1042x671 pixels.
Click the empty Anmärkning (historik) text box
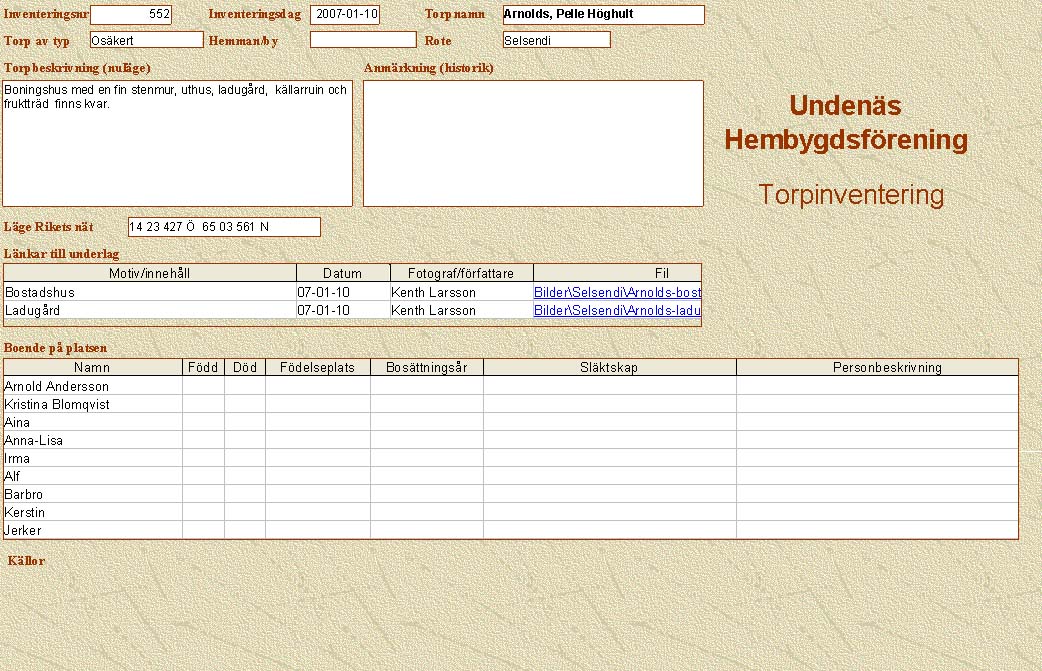533,143
